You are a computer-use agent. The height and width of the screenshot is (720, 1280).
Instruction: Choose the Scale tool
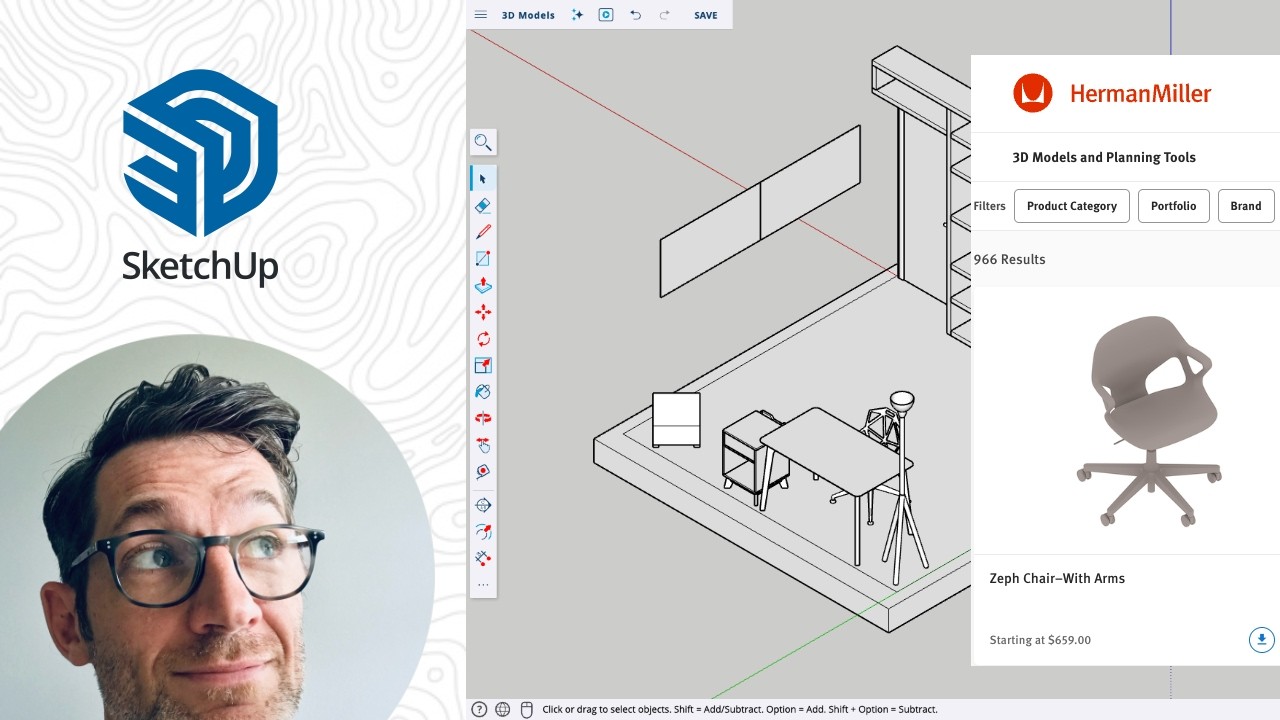[x=483, y=365]
